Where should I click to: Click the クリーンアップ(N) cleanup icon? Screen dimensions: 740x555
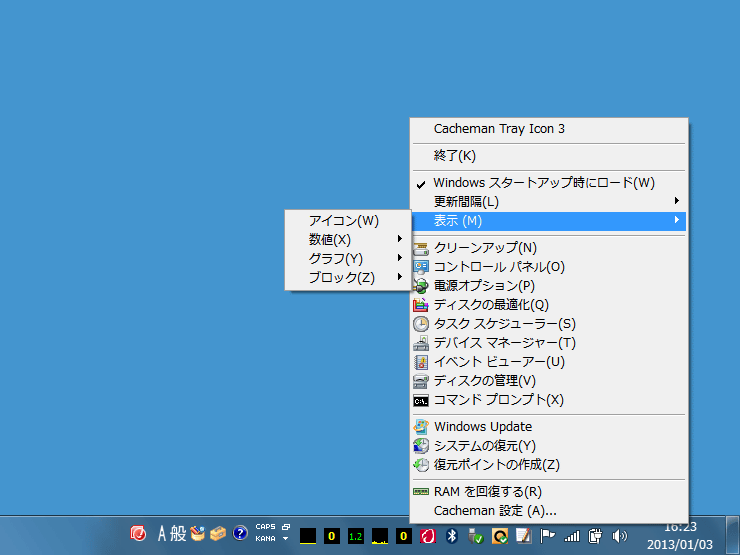click(x=420, y=248)
